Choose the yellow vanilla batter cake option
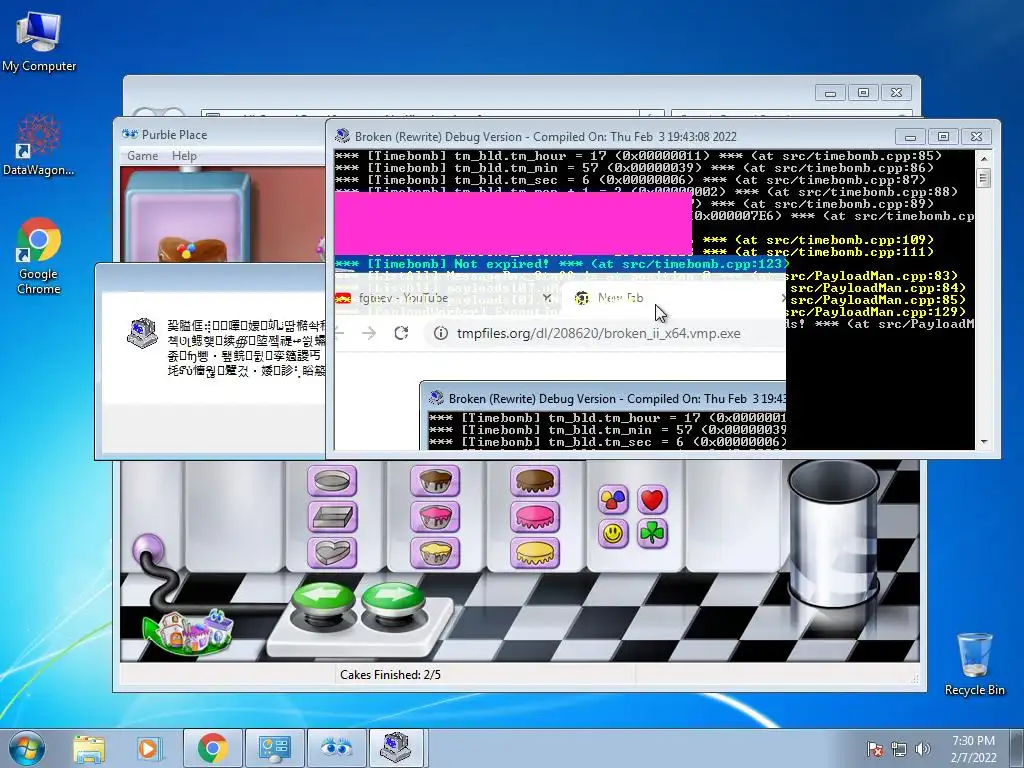Viewport: 1024px width, 768px height. coord(435,552)
